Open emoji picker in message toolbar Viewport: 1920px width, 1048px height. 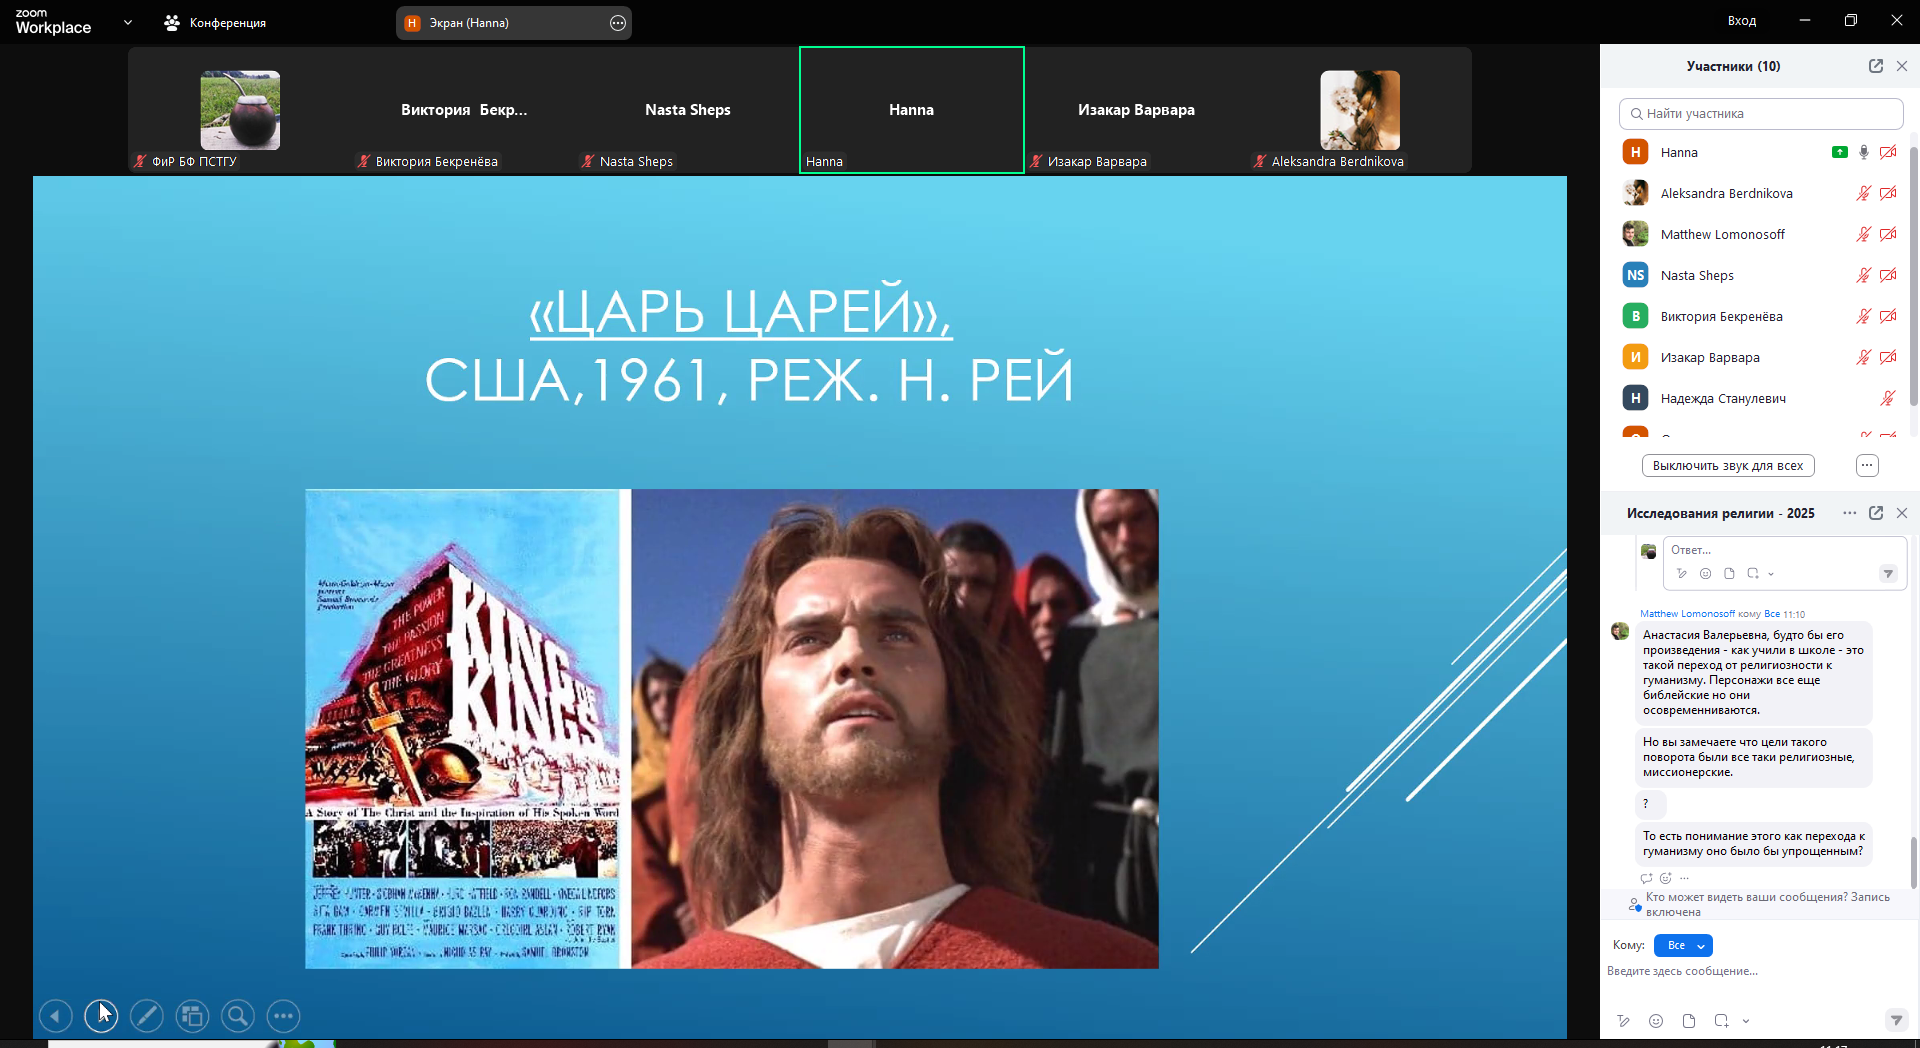(1656, 1021)
